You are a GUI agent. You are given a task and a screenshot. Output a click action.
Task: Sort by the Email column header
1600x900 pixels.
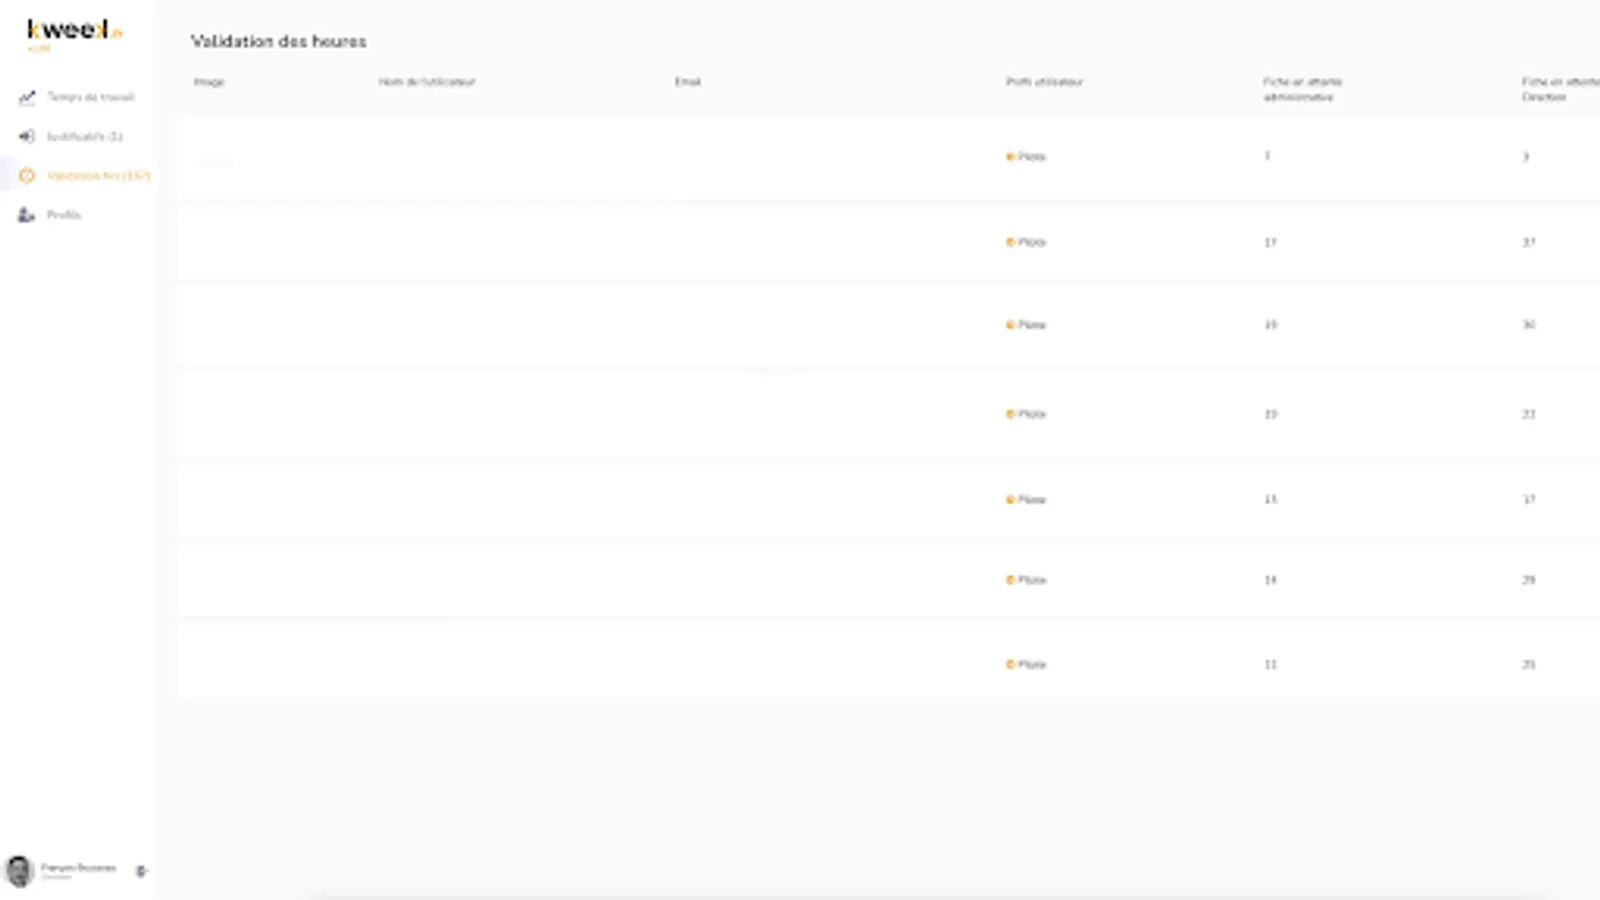coord(688,82)
